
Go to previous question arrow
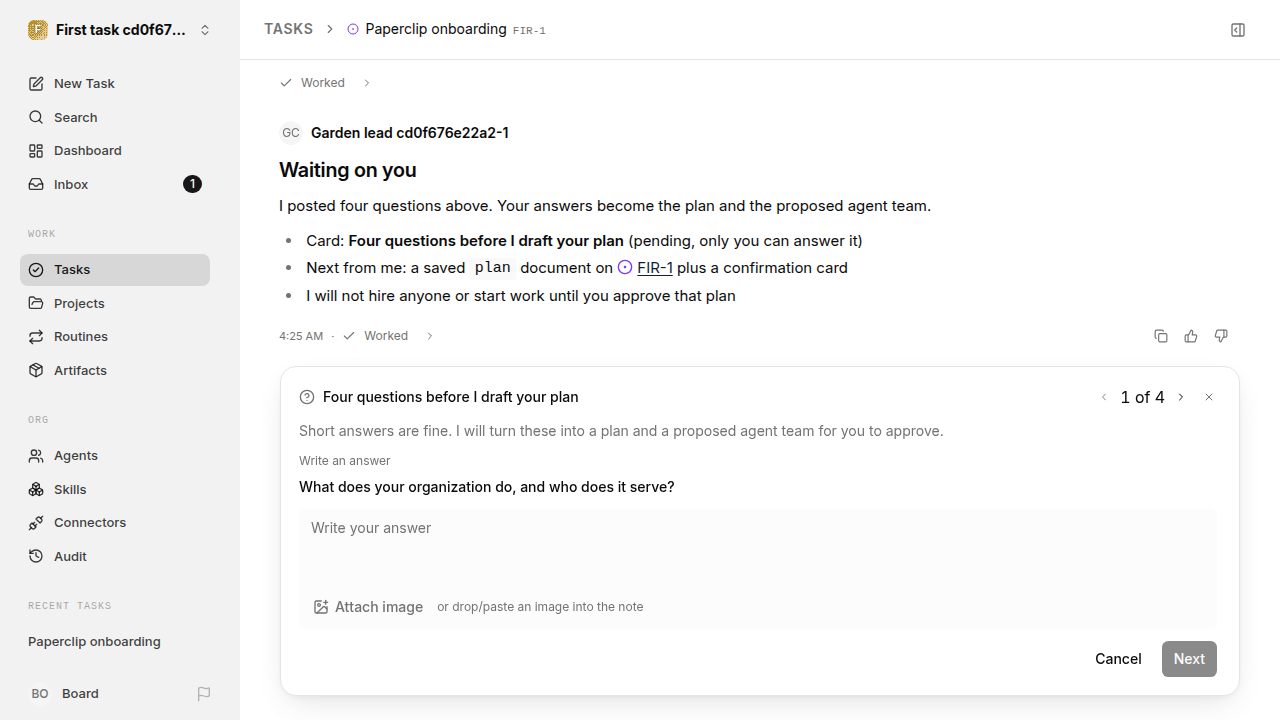[1104, 397]
